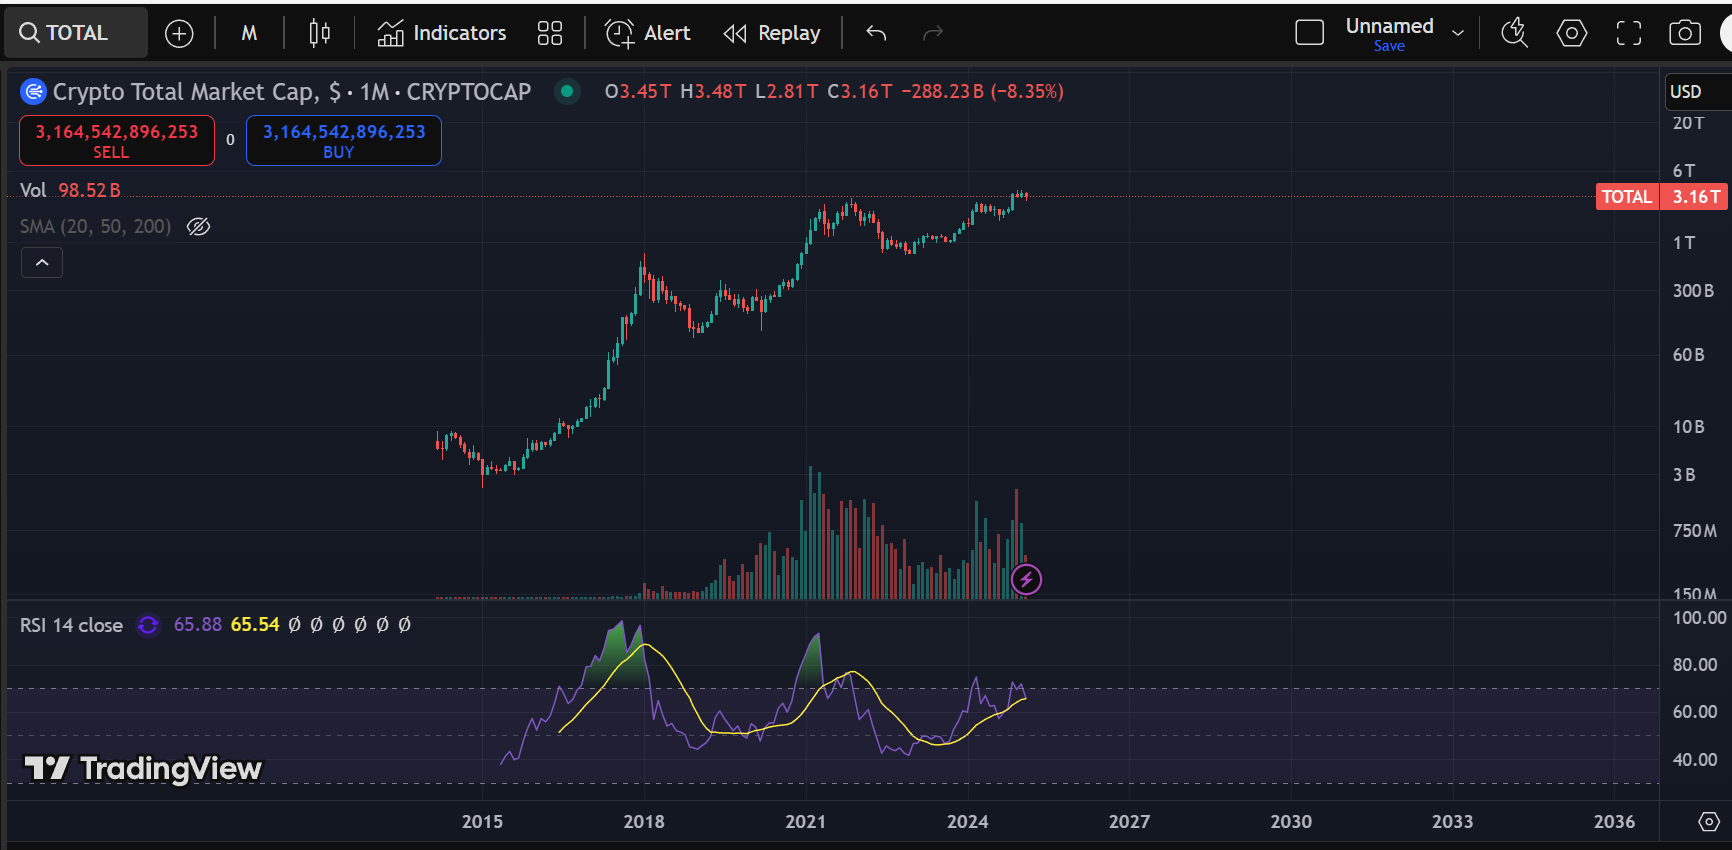
Task: Open the M timeframe interval menu
Action: tap(249, 34)
